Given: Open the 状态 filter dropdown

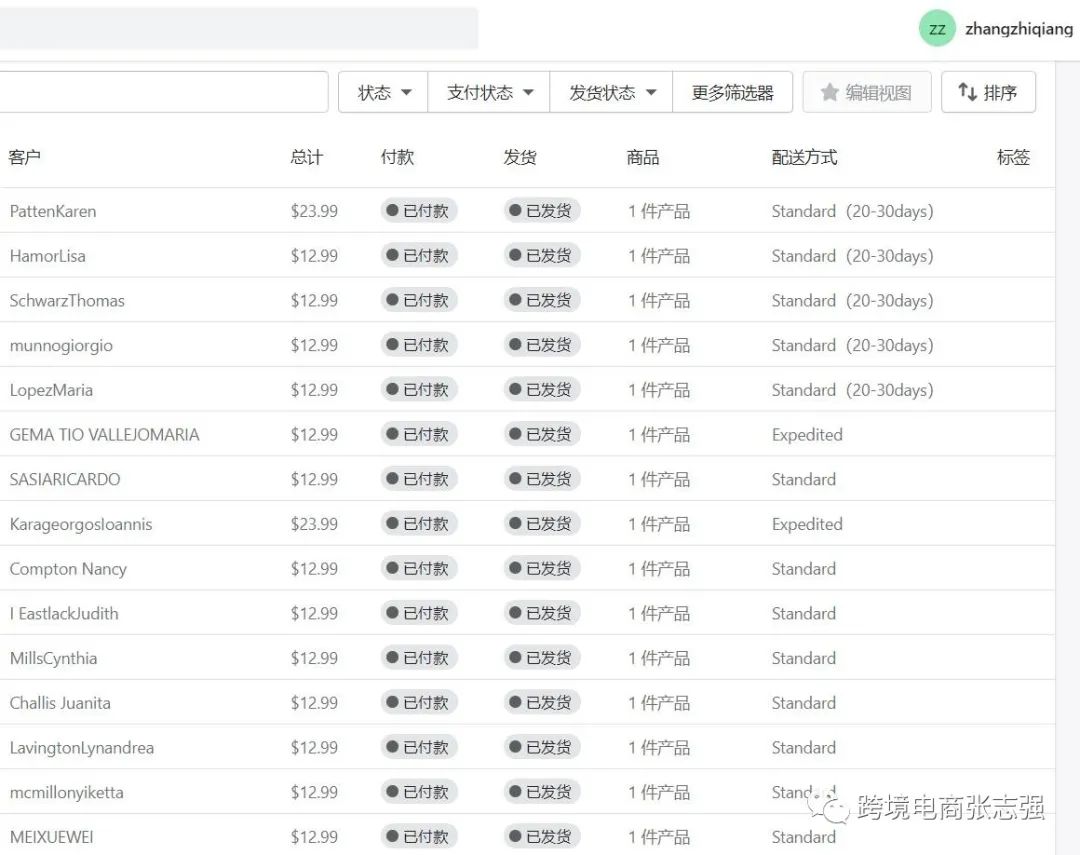Looking at the screenshot, I should [x=384, y=92].
